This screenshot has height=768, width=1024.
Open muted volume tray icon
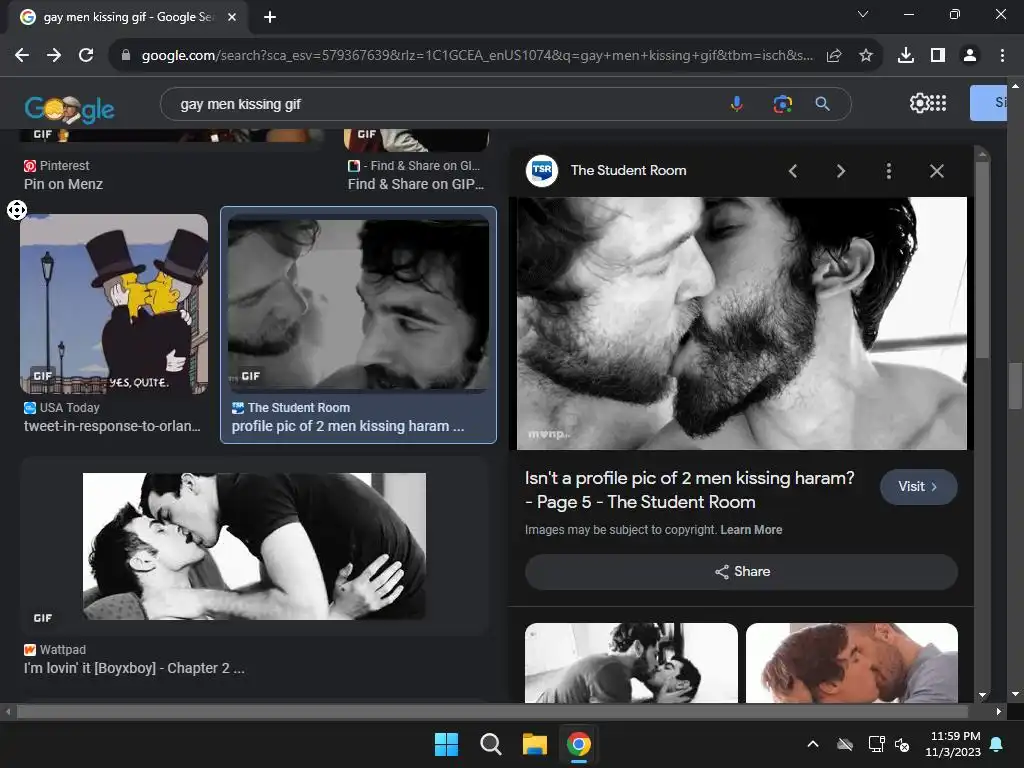[903, 744]
